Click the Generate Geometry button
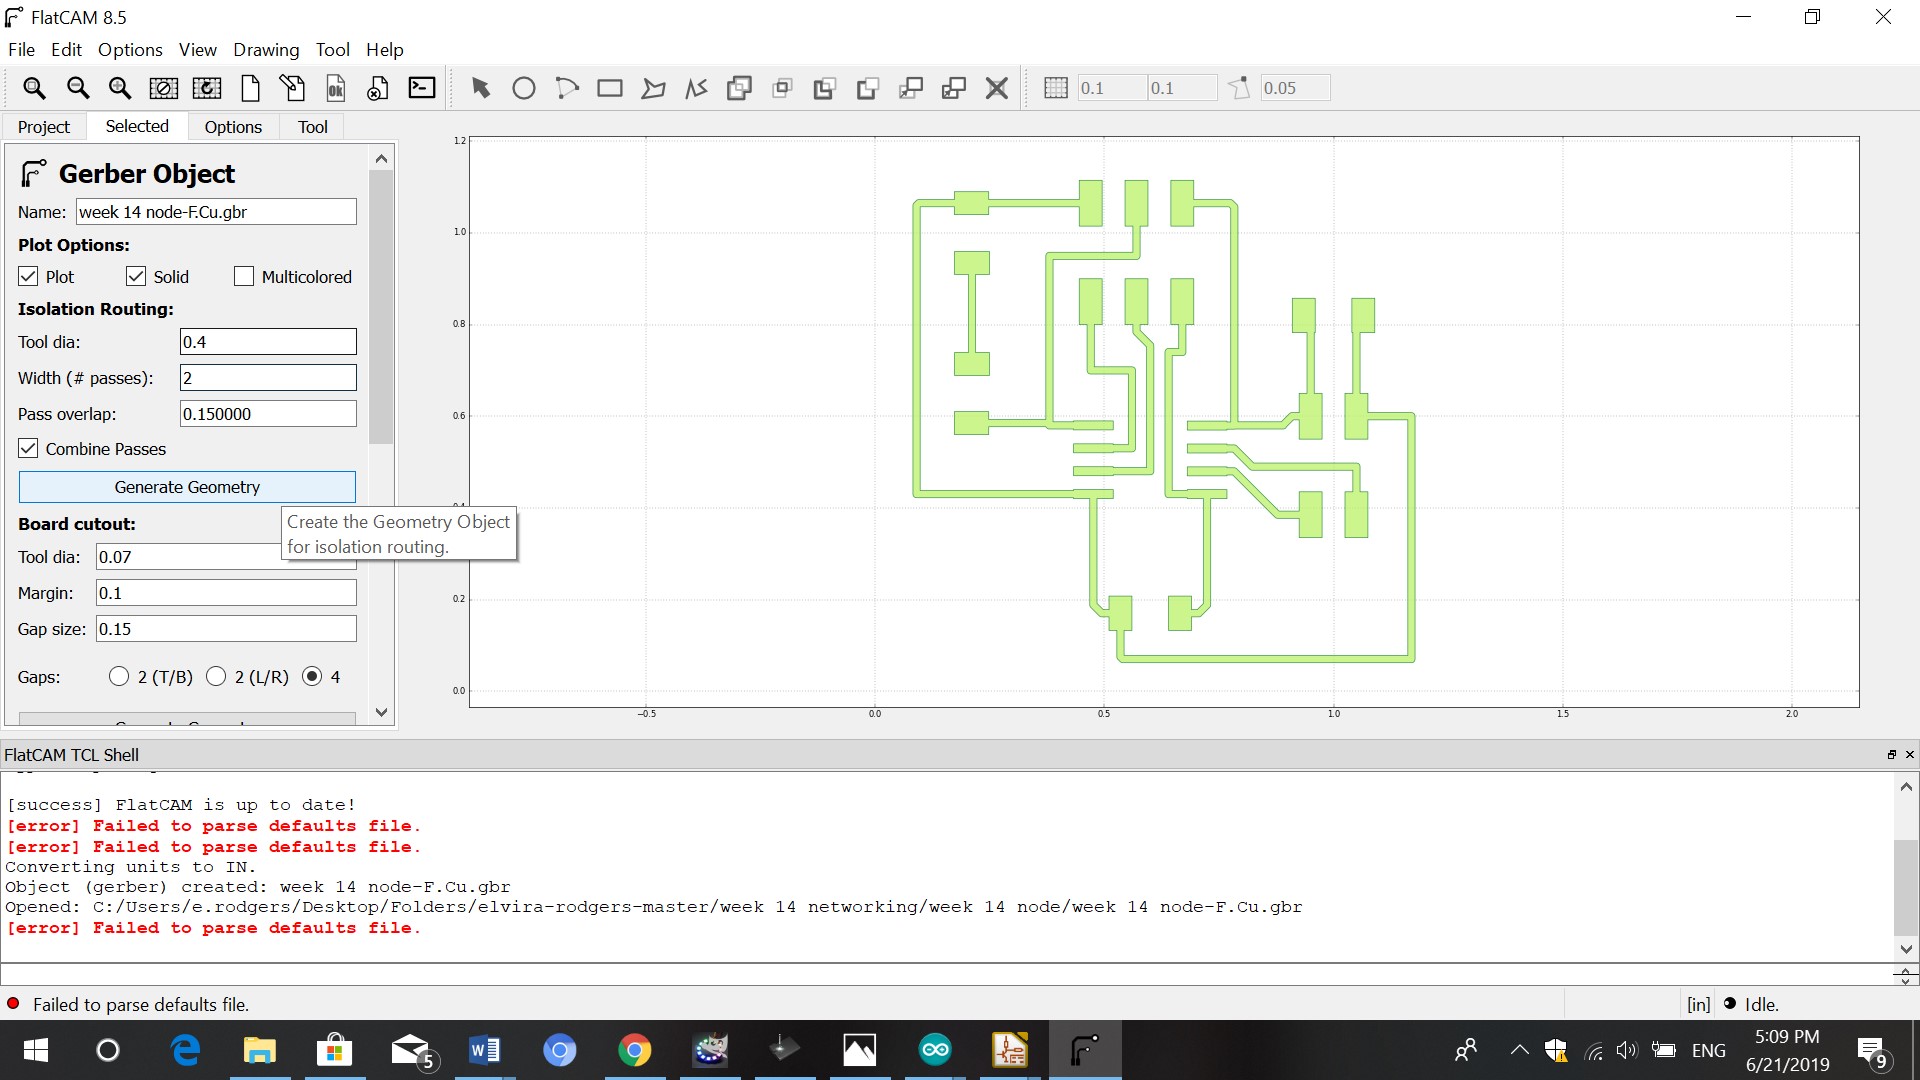Viewport: 1920px width, 1080px height. (187, 487)
